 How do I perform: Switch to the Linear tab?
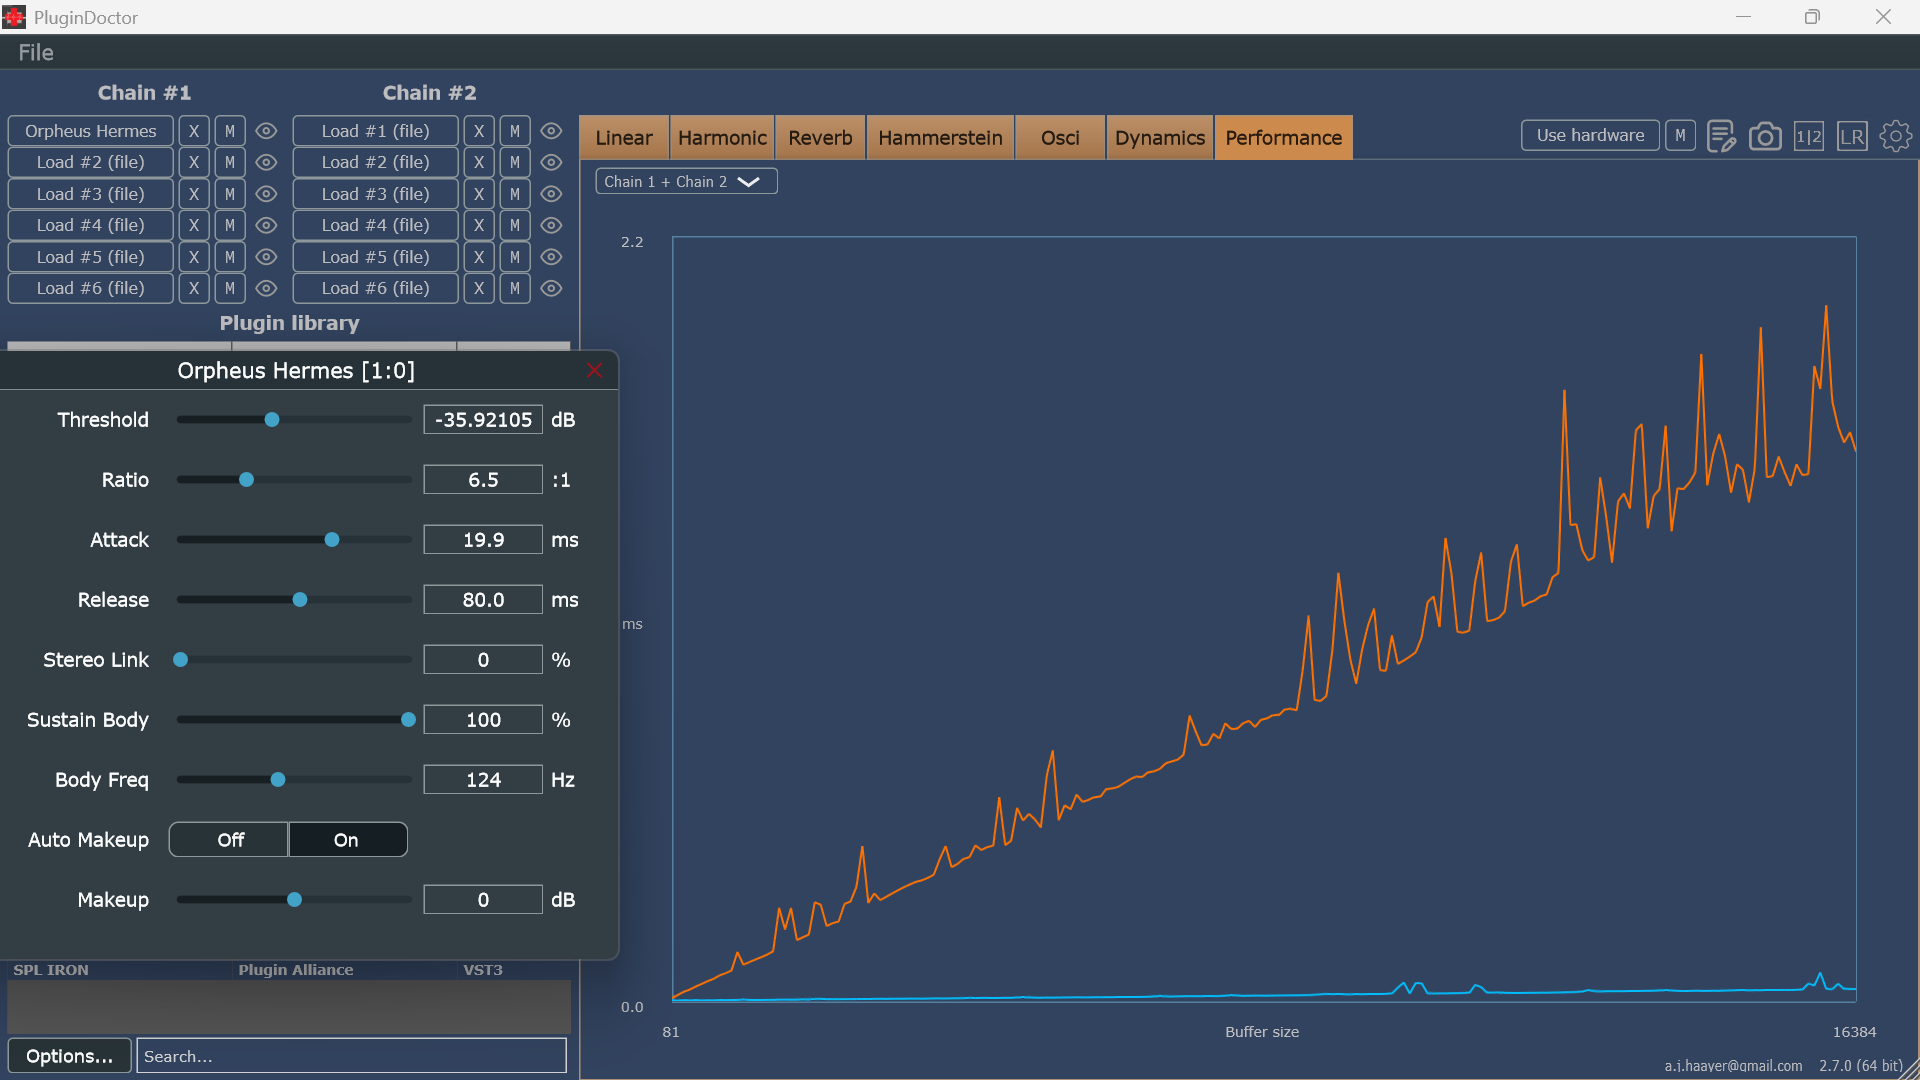click(x=624, y=137)
